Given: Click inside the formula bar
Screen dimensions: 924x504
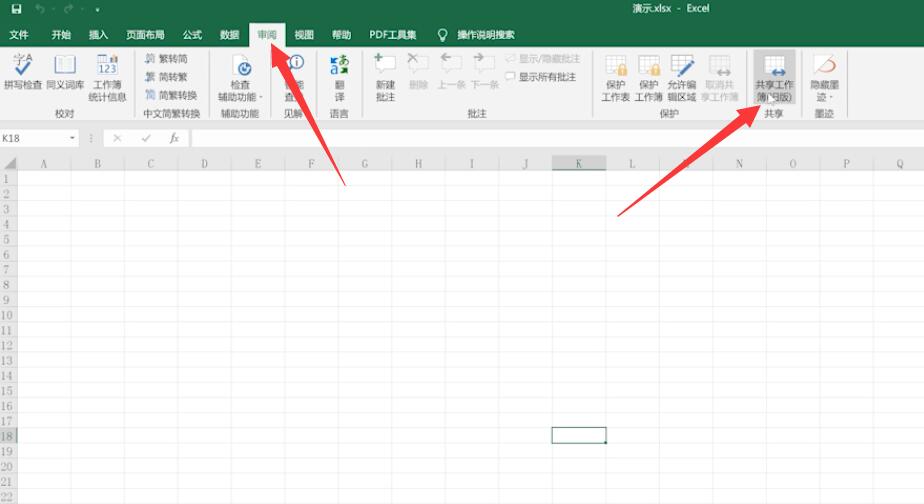Looking at the screenshot, I should [x=557, y=138].
